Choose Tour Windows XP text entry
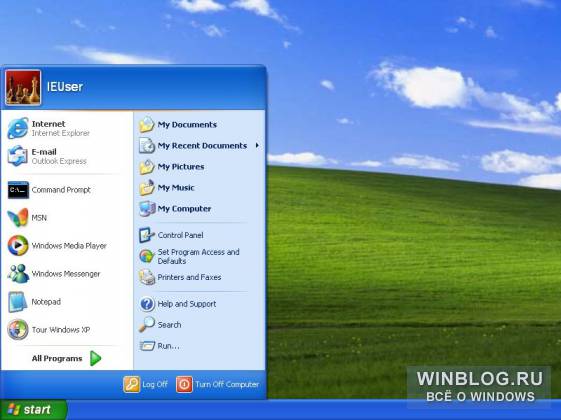Screen dimensions: 561x420 (60, 329)
